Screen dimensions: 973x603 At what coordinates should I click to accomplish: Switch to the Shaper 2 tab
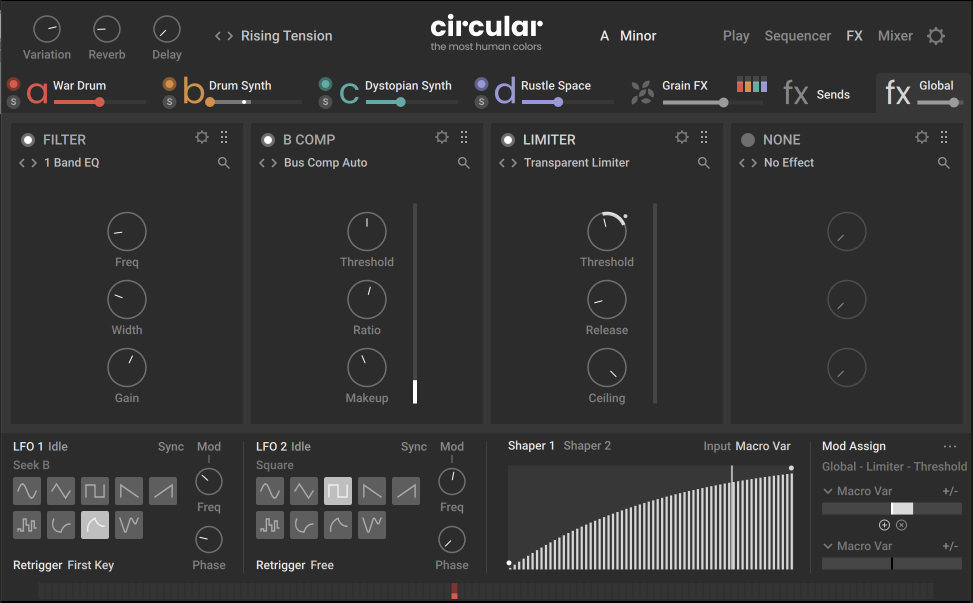(587, 445)
